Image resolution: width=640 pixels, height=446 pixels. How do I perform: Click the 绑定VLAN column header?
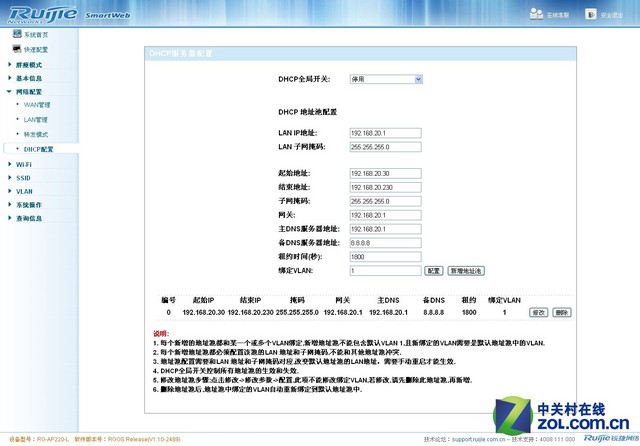[x=504, y=300]
